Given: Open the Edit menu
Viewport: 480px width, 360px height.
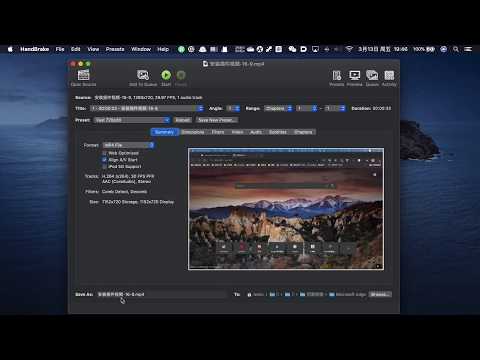Looking at the screenshot, I should [x=76, y=49].
